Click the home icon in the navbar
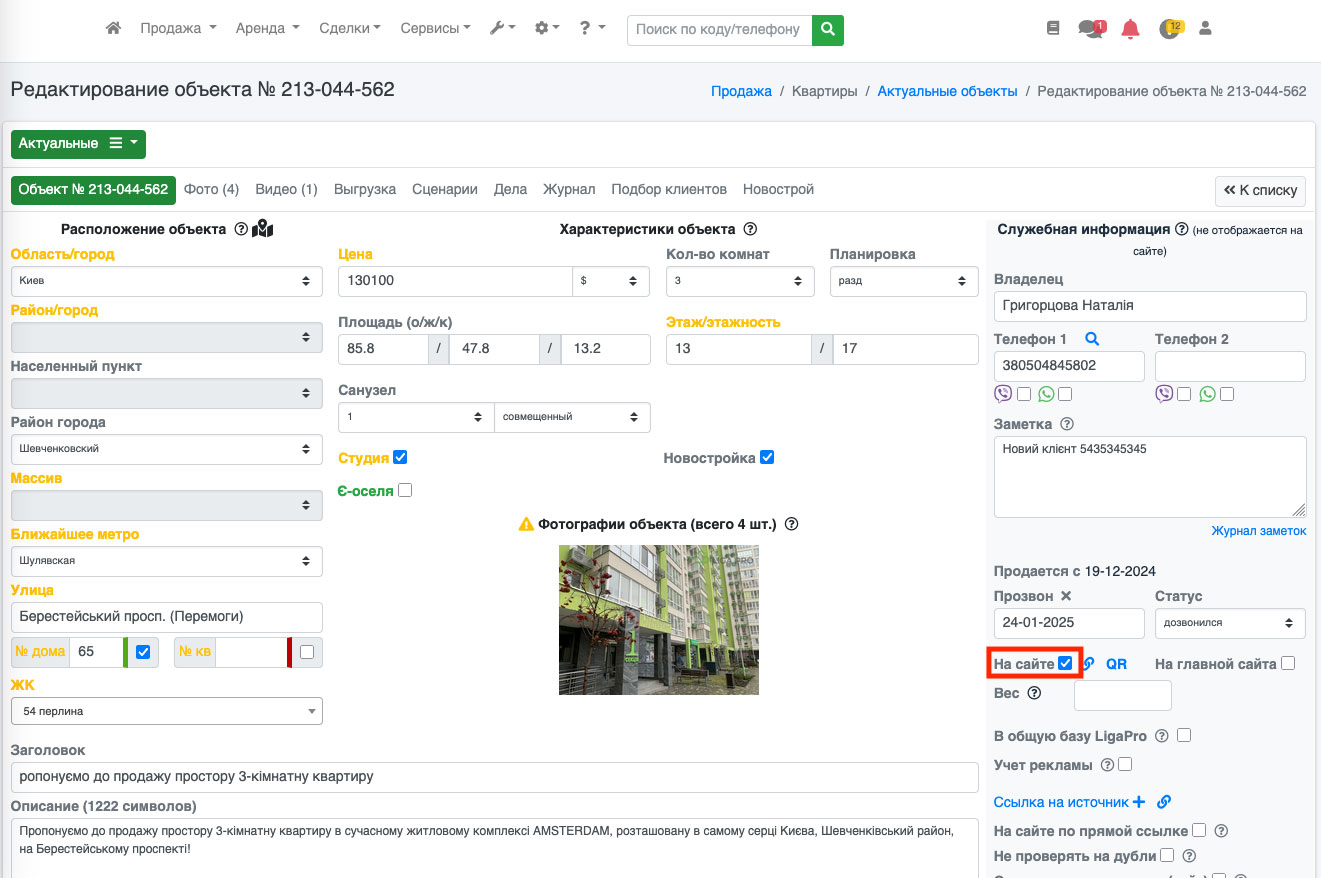 pyautogui.click(x=113, y=29)
